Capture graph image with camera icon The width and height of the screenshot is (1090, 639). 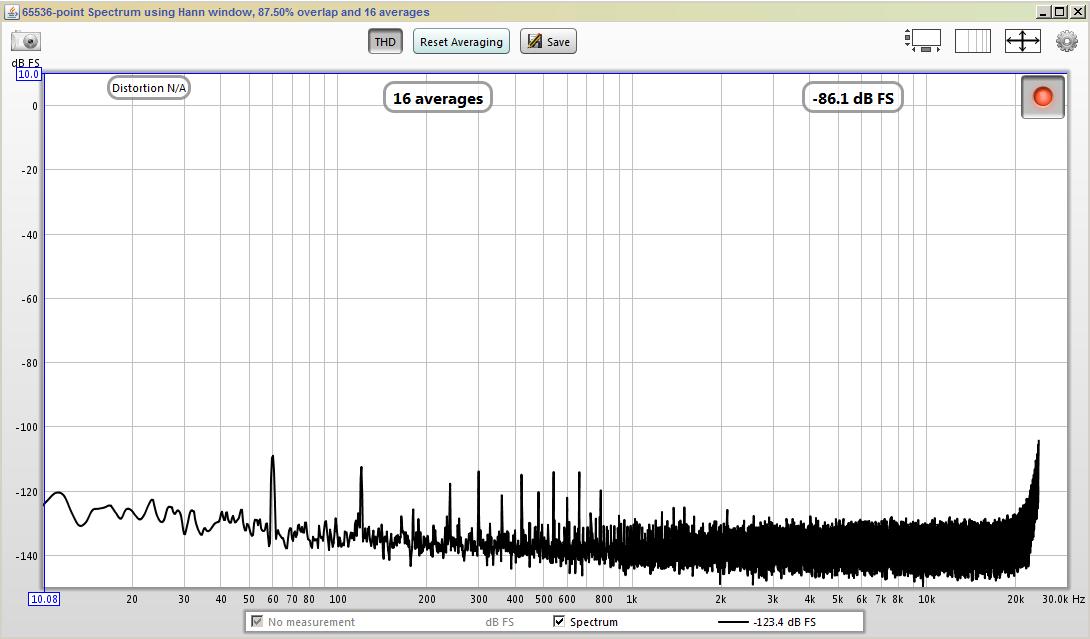tap(26, 42)
